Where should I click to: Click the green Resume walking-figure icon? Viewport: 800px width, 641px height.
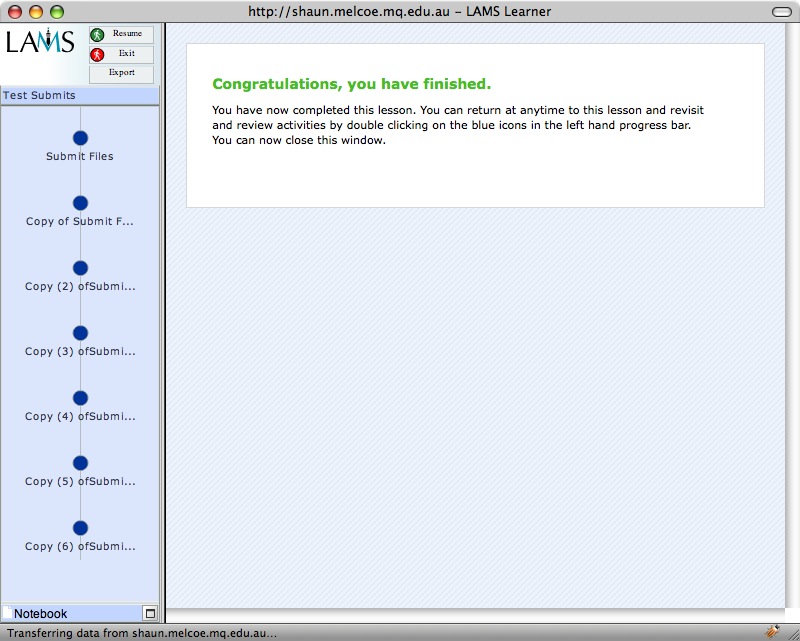97,35
